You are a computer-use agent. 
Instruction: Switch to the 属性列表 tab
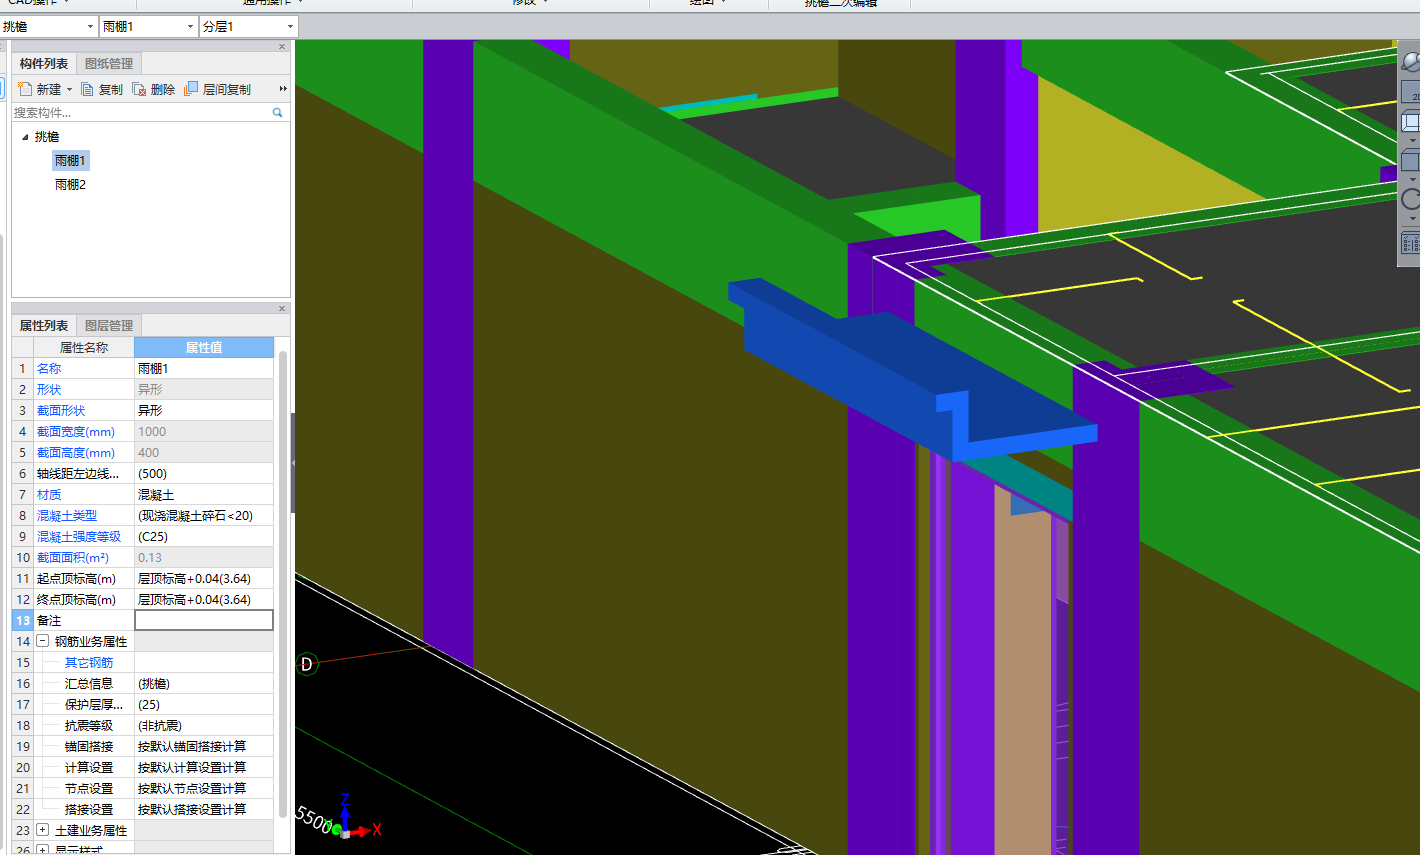tap(44, 326)
